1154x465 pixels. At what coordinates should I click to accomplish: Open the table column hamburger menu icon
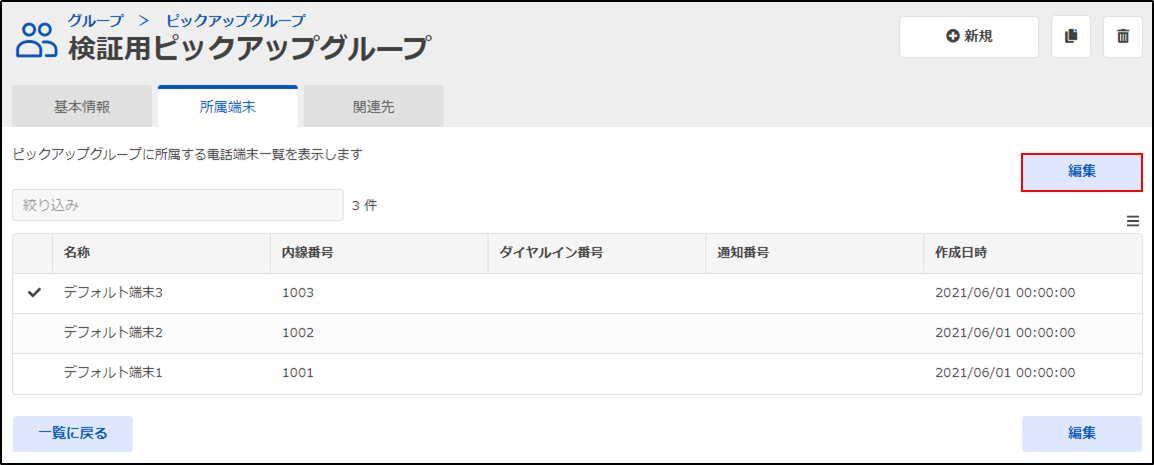click(x=1133, y=221)
